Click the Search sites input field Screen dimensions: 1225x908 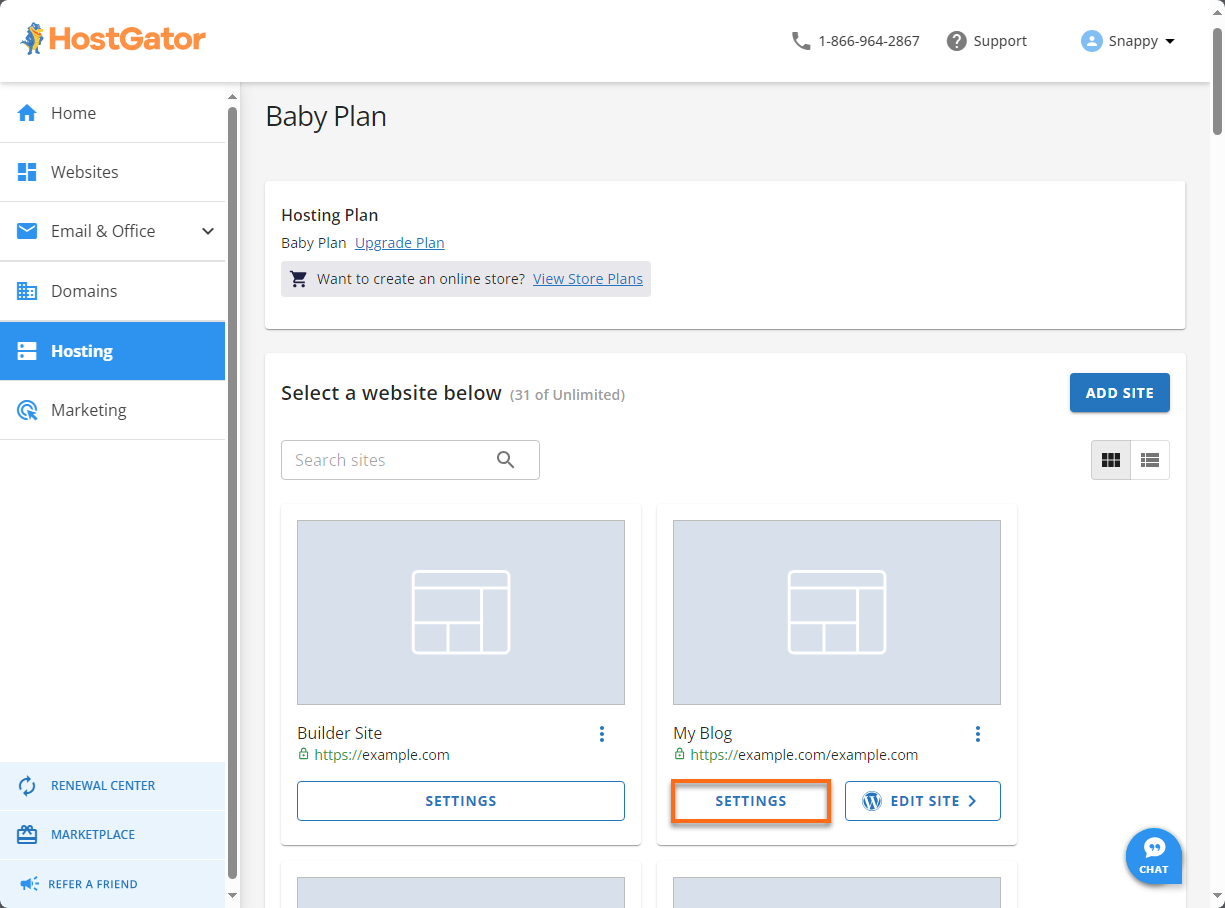(390, 459)
